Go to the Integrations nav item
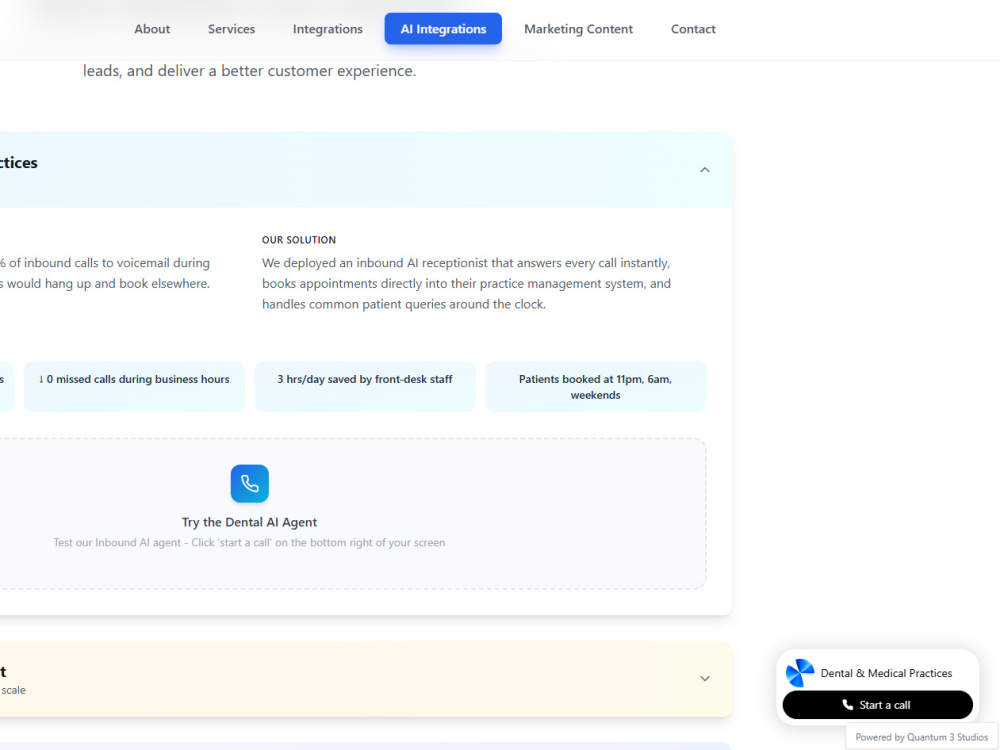 click(x=328, y=29)
